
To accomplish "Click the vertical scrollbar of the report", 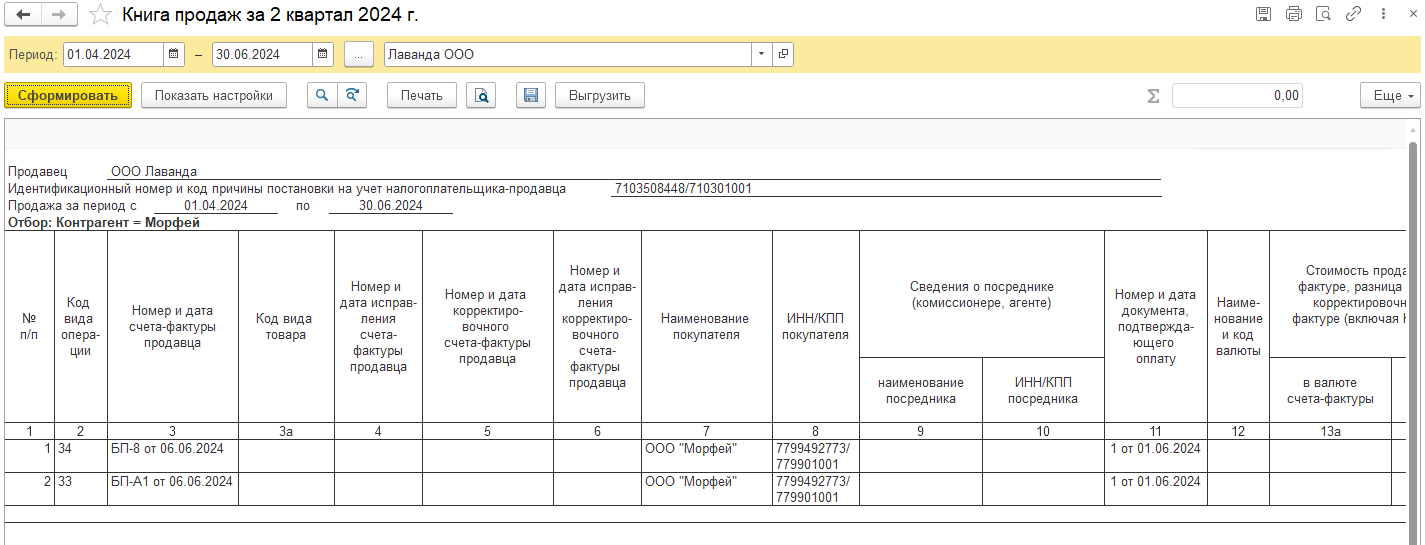I will pyautogui.click(x=1413, y=340).
